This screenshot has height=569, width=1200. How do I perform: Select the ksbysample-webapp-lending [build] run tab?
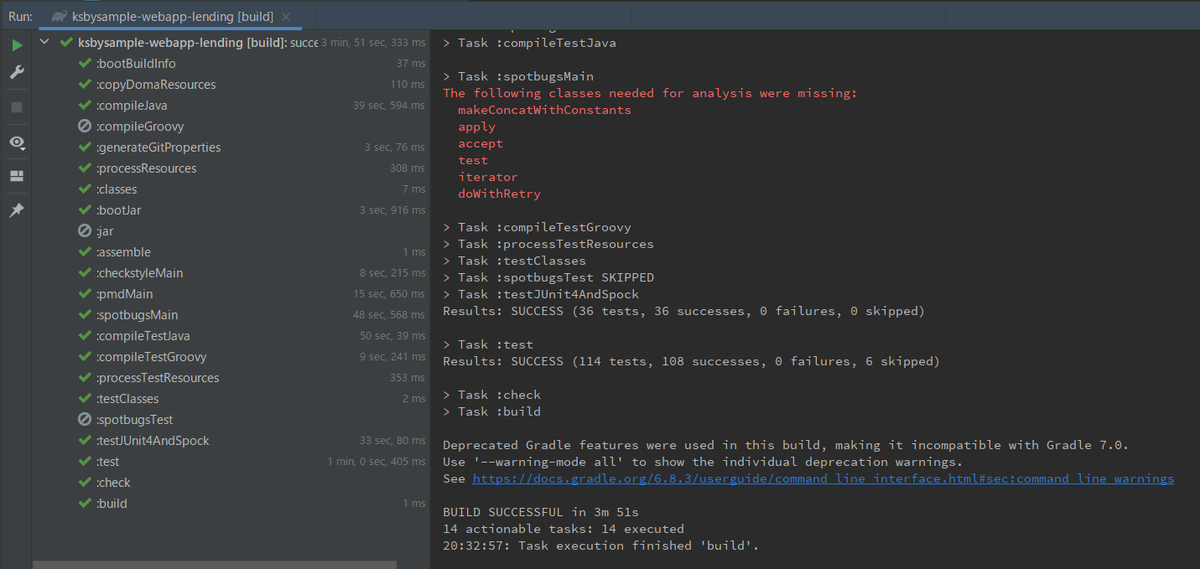point(173,17)
